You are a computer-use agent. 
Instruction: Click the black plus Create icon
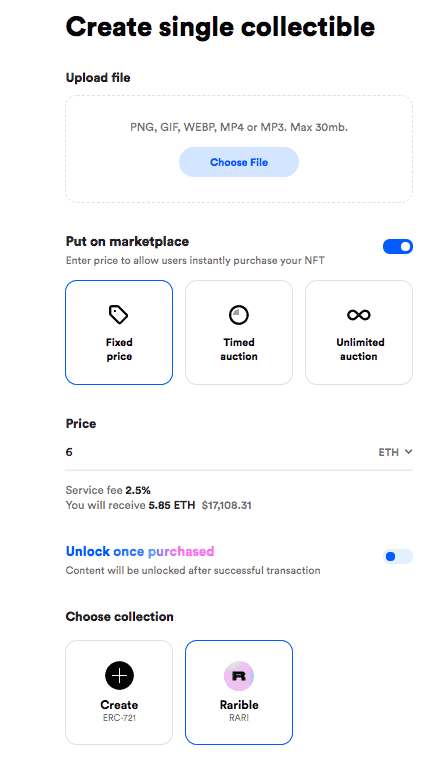(x=119, y=675)
